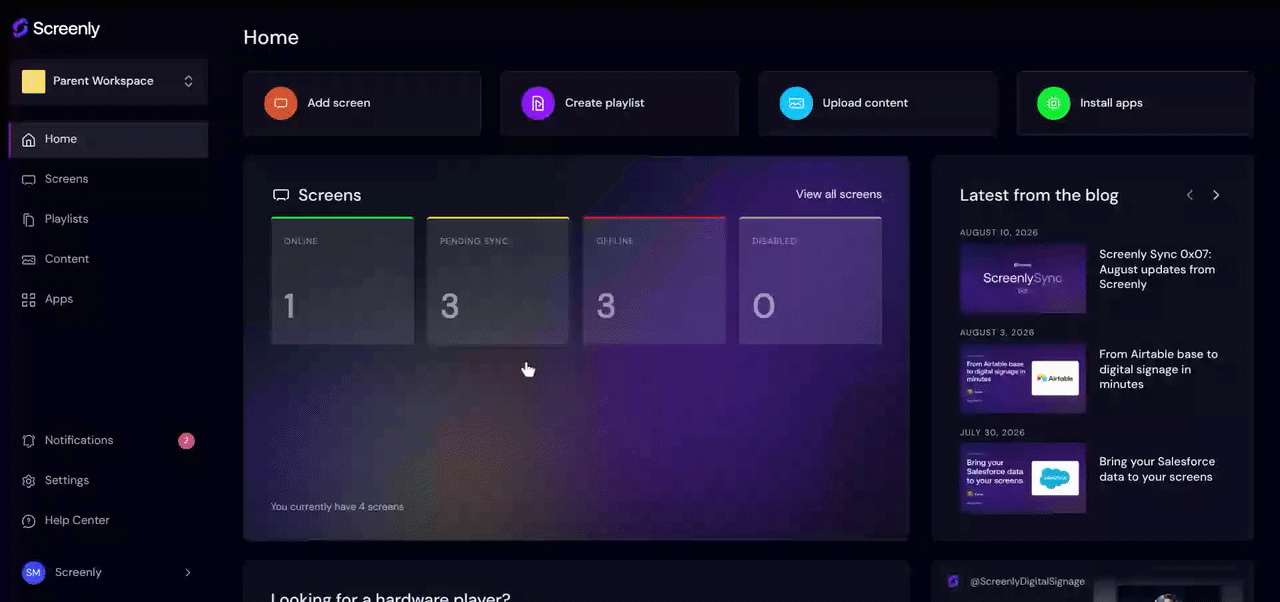The image size is (1280, 602).
Task: Click the Home house icon
Action: pyautogui.click(x=28, y=139)
